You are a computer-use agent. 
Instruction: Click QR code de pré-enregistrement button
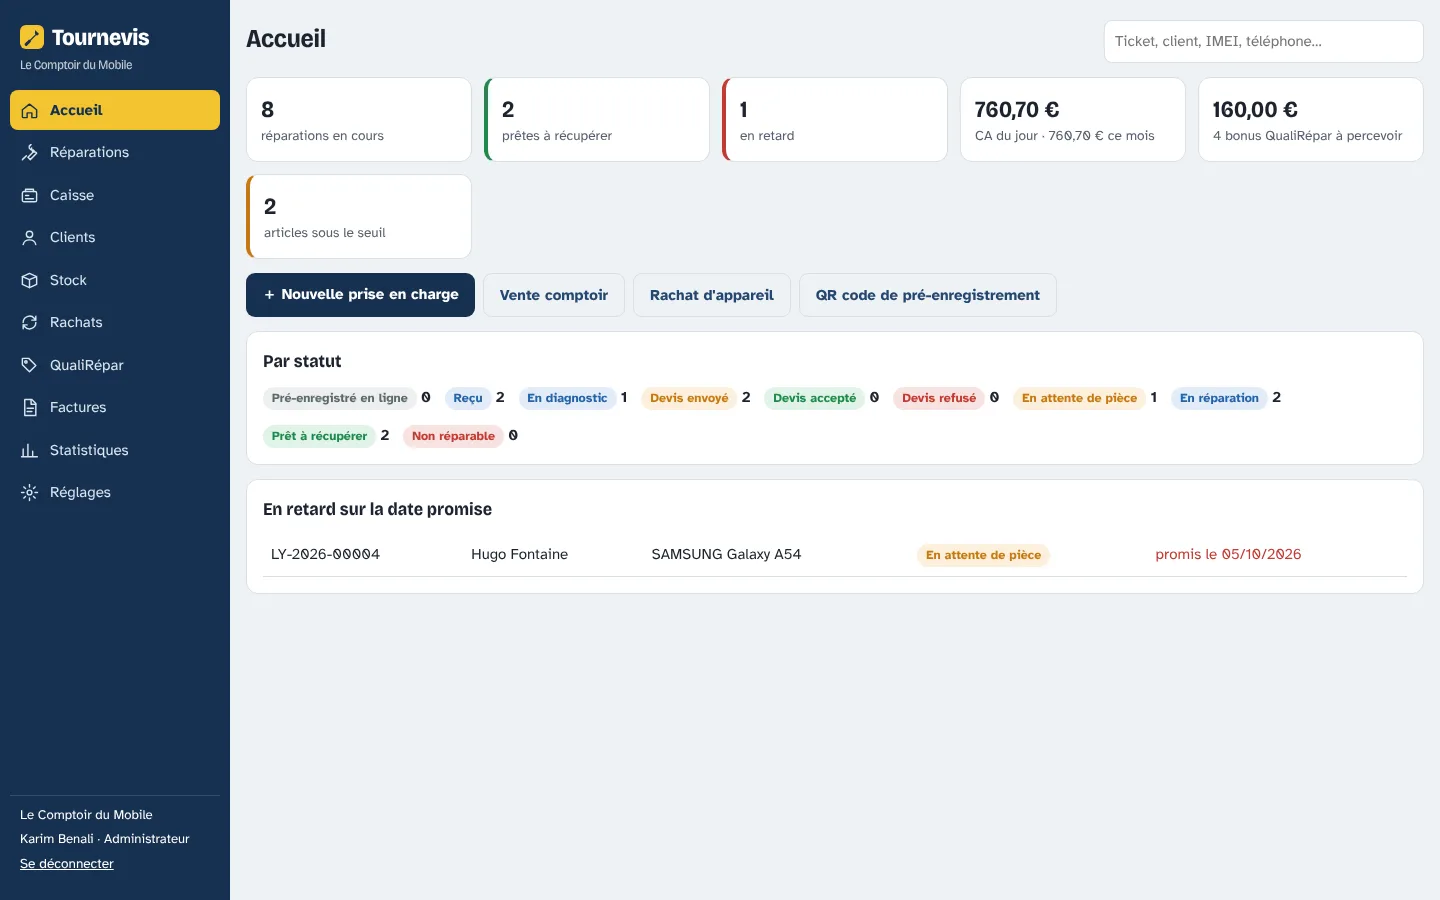tap(928, 295)
